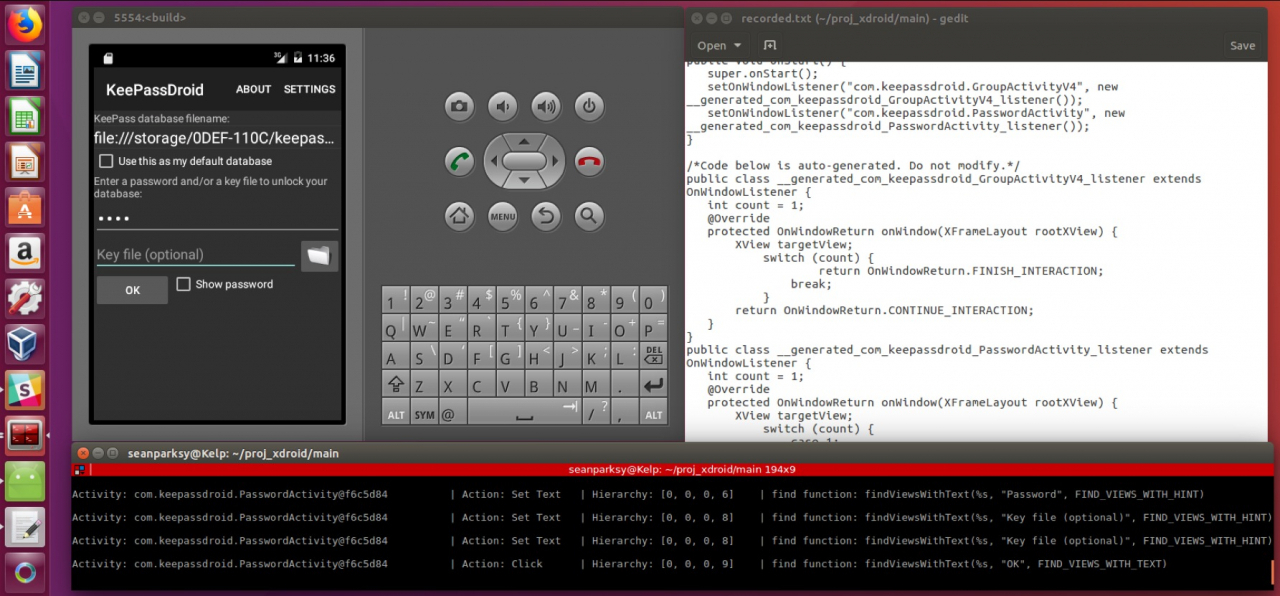Click the D-pad up arrow
1280x596 pixels.
point(525,140)
